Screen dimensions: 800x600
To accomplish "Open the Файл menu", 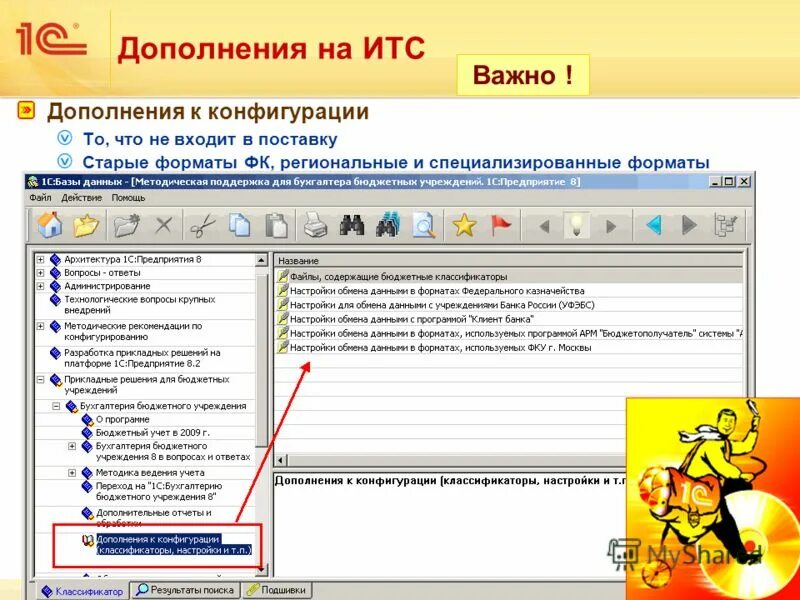I will [x=40, y=198].
